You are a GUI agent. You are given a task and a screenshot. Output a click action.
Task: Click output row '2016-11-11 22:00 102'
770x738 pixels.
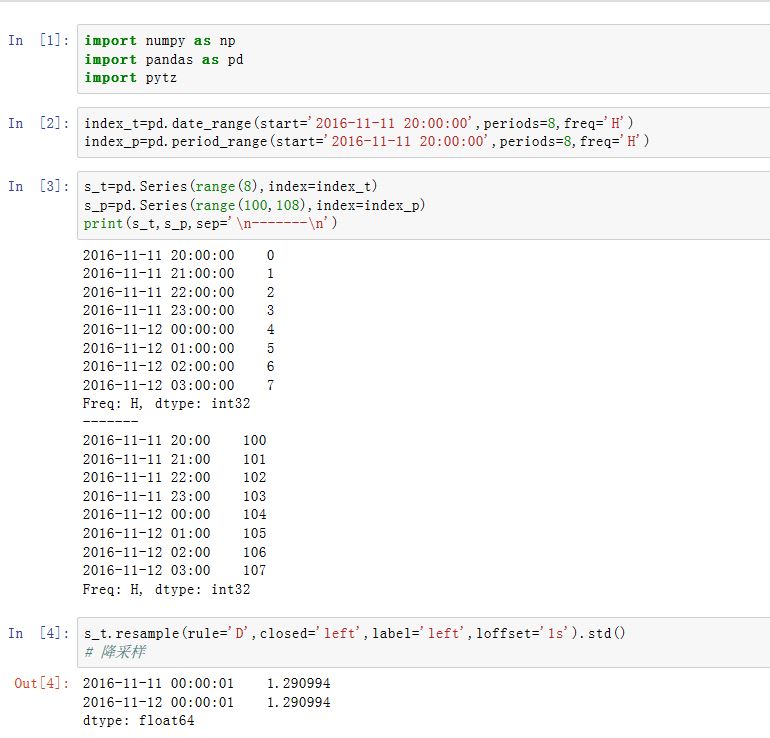[x=174, y=477]
